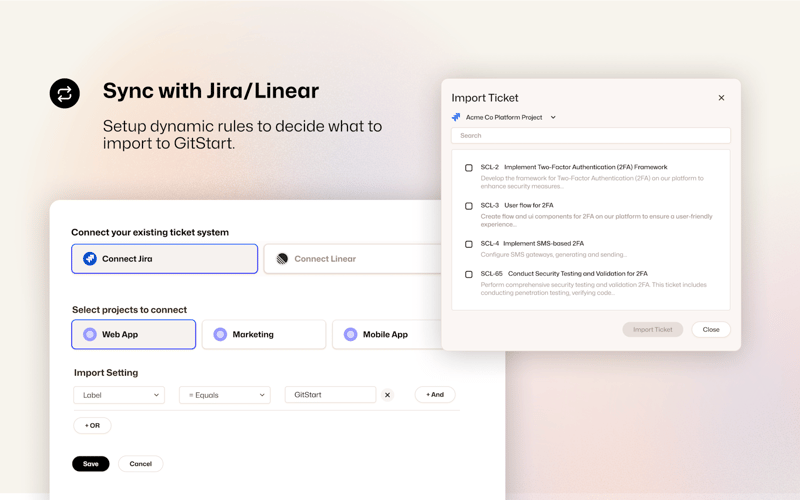Image resolution: width=800 pixels, height=500 pixels.
Task: Click the Import Ticket button
Action: tap(653, 330)
